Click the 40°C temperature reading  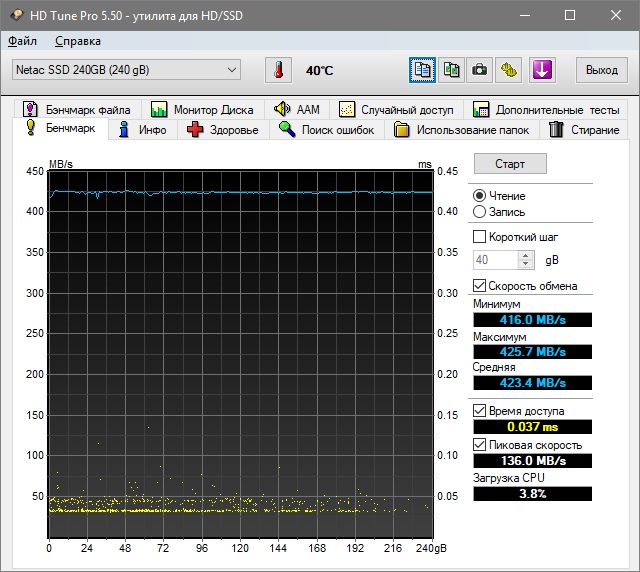point(320,71)
